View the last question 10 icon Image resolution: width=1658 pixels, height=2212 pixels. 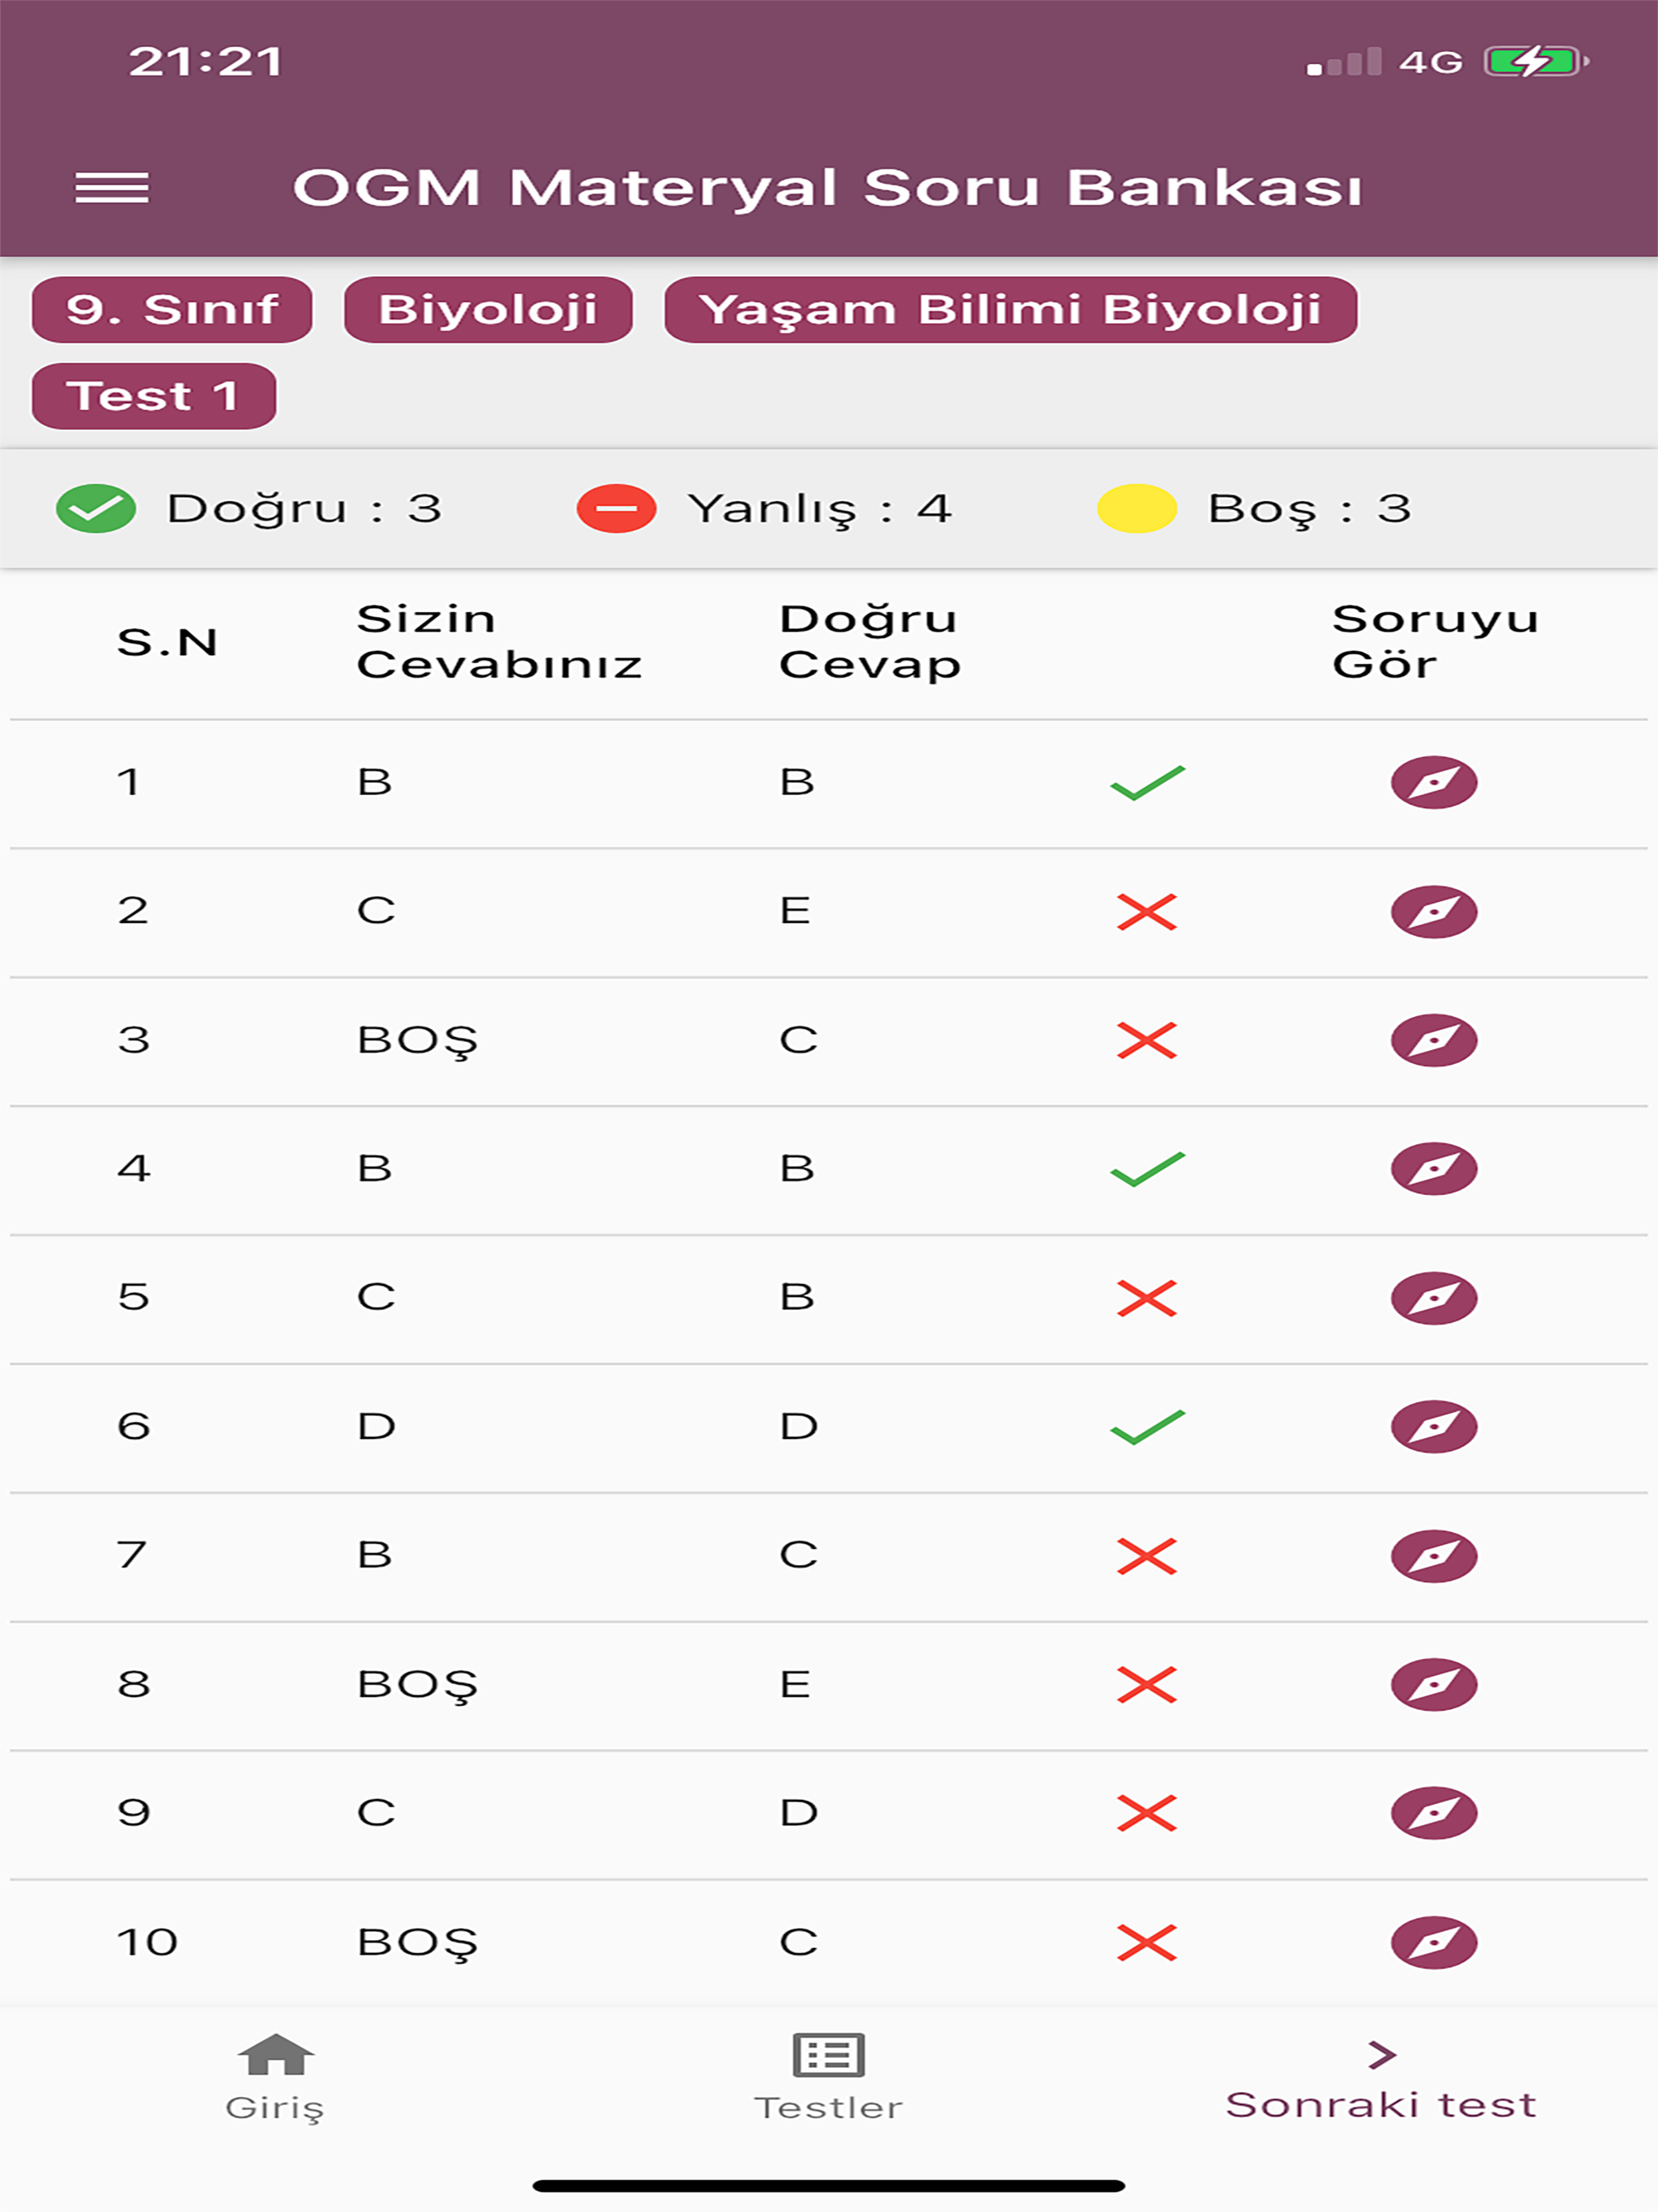pyautogui.click(x=1434, y=1941)
